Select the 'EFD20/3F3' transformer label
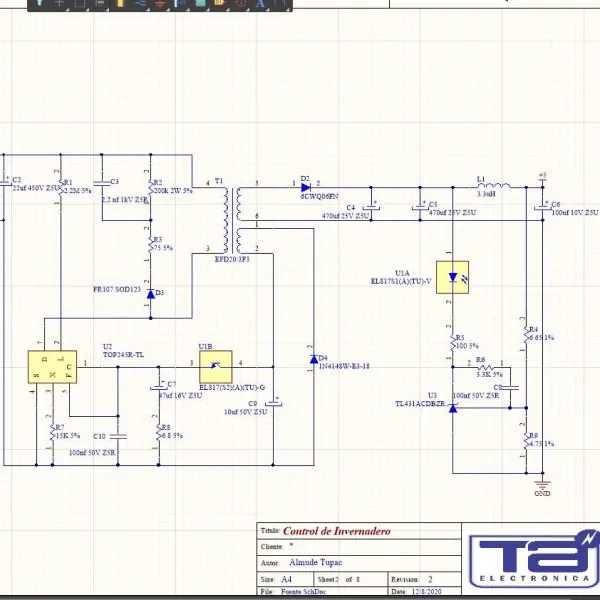 [x=232, y=259]
